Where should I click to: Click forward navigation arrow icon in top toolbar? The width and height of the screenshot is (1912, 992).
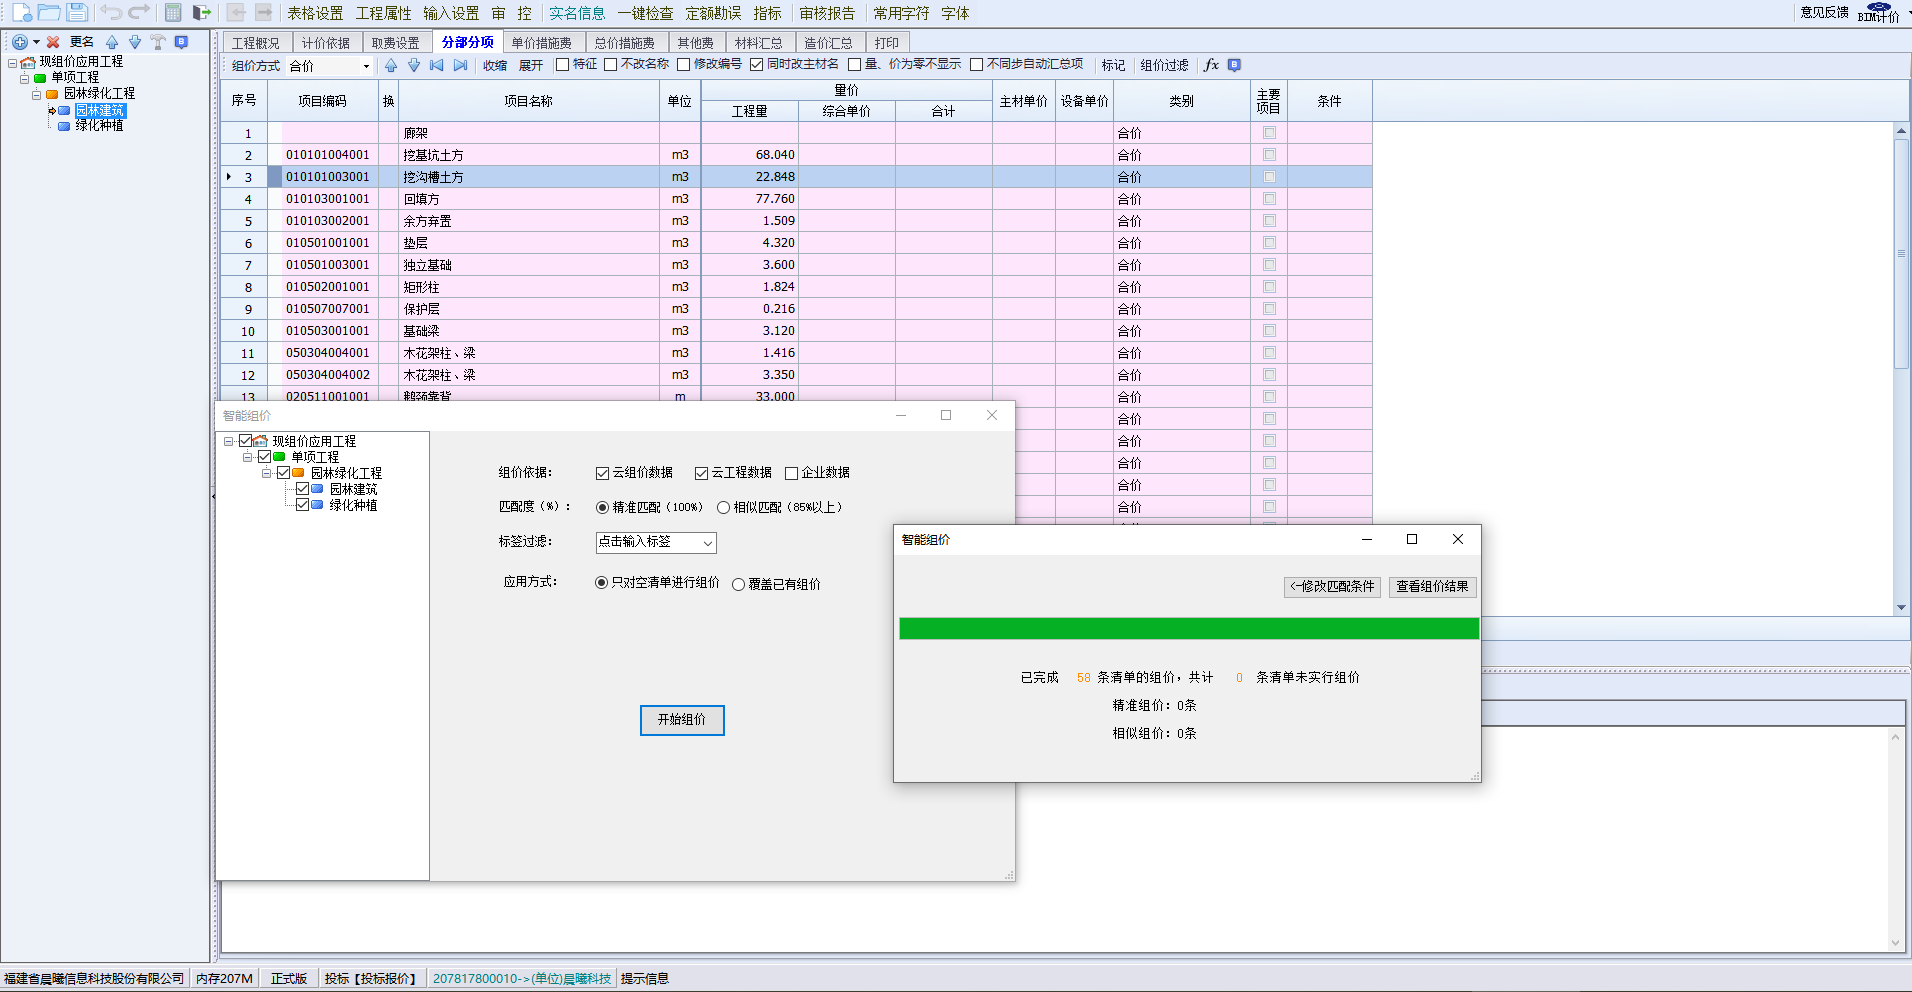pyautogui.click(x=264, y=12)
